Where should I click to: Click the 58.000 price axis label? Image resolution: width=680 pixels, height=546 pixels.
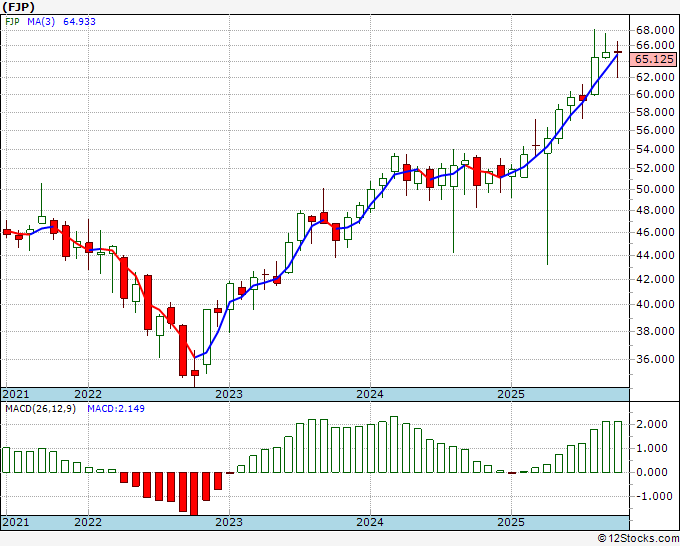[x=655, y=112]
